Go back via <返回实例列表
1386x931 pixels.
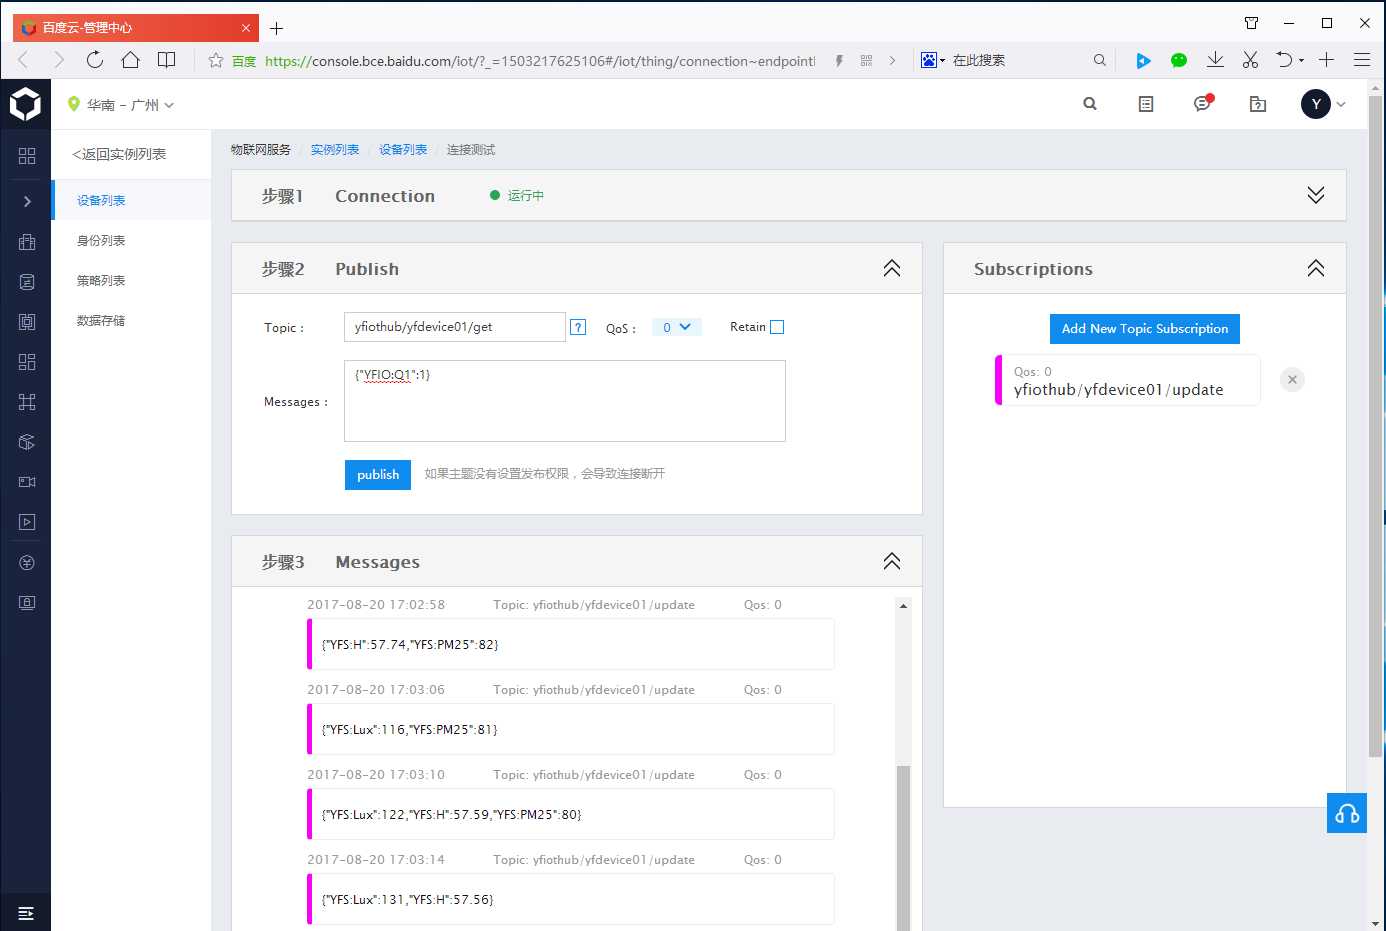point(119,154)
